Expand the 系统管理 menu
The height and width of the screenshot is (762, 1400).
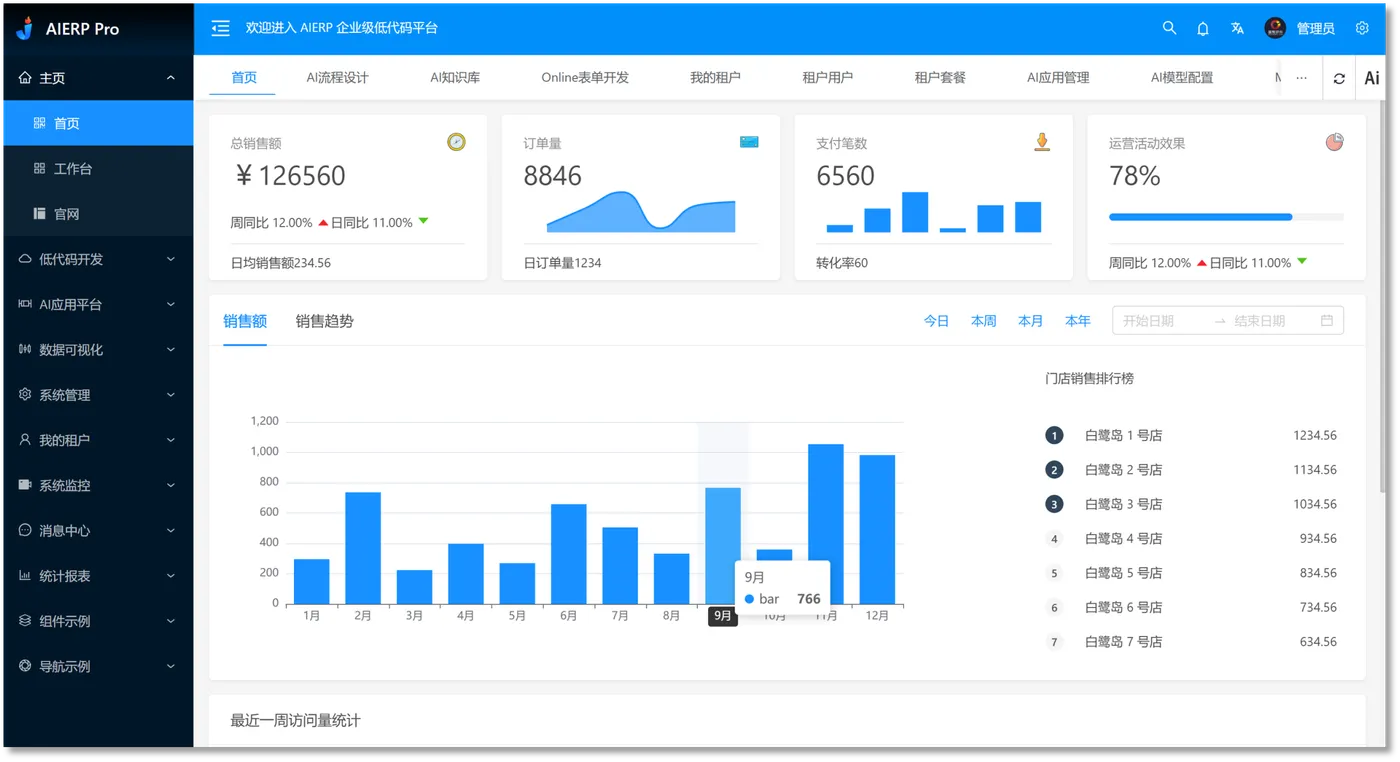tap(97, 395)
